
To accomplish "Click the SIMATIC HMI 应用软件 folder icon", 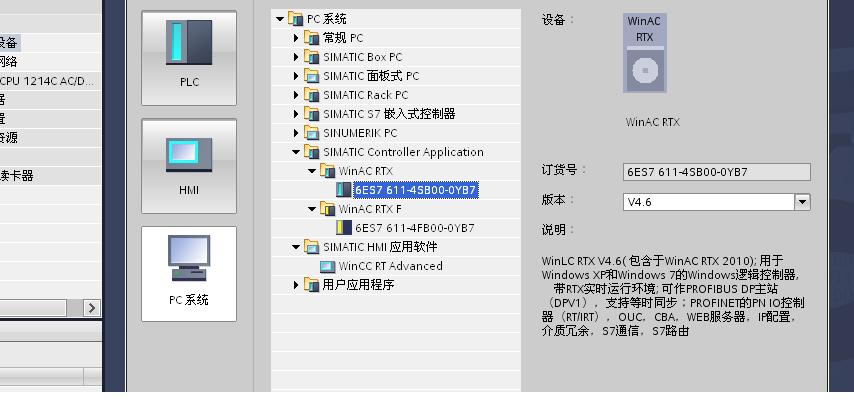I will pyautogui.click(x=312, y=247).
